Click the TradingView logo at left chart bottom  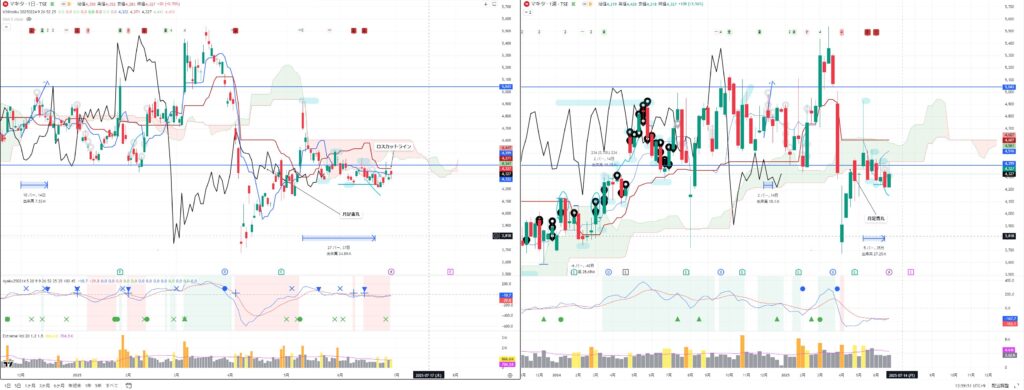coord(8,365)
